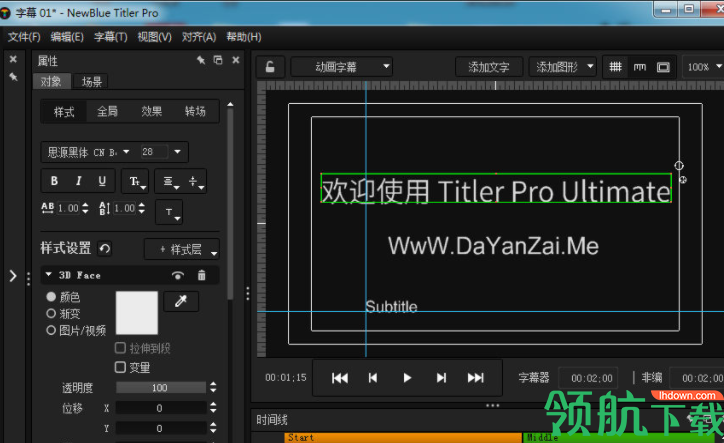
Task: Click the white face color swatch
Action: (137, 313)
